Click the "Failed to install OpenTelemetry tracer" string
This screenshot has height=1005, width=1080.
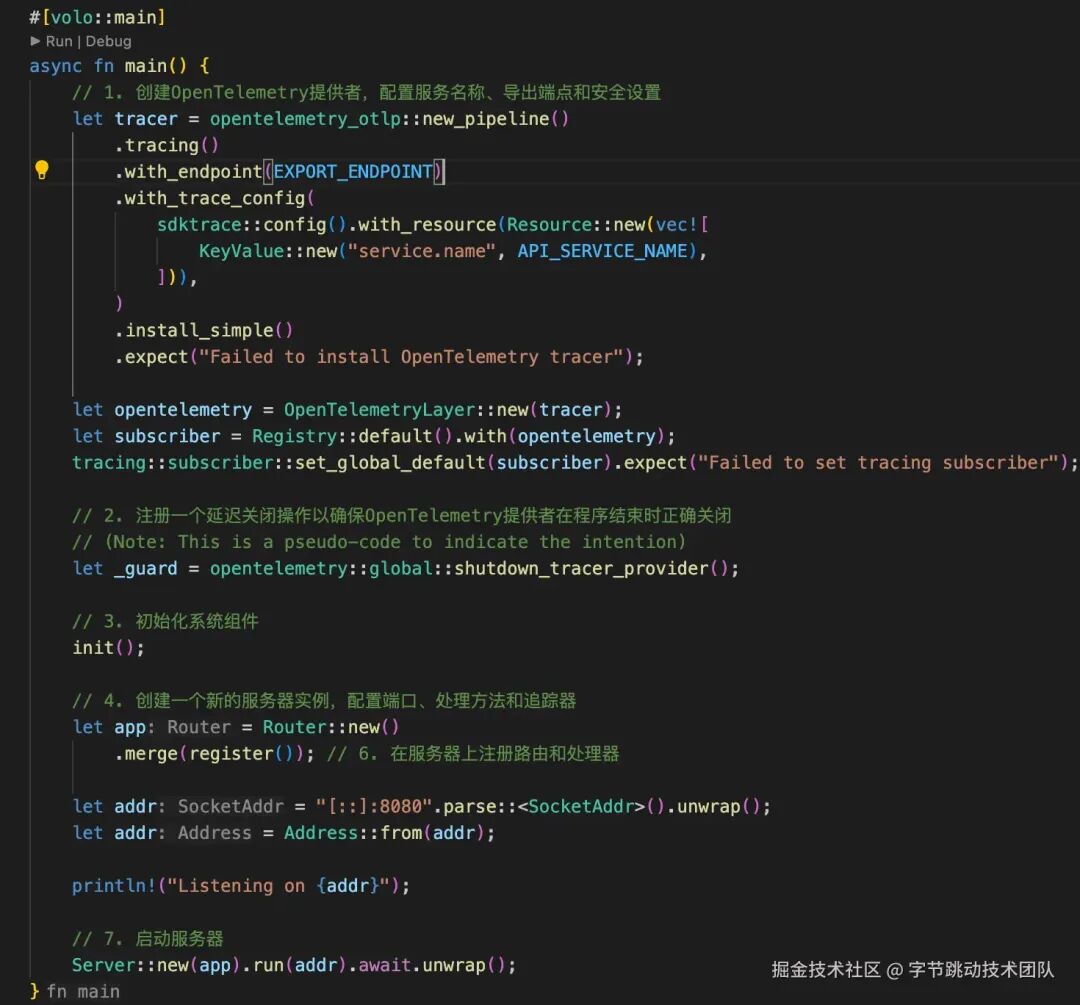(x=411, y=357)
